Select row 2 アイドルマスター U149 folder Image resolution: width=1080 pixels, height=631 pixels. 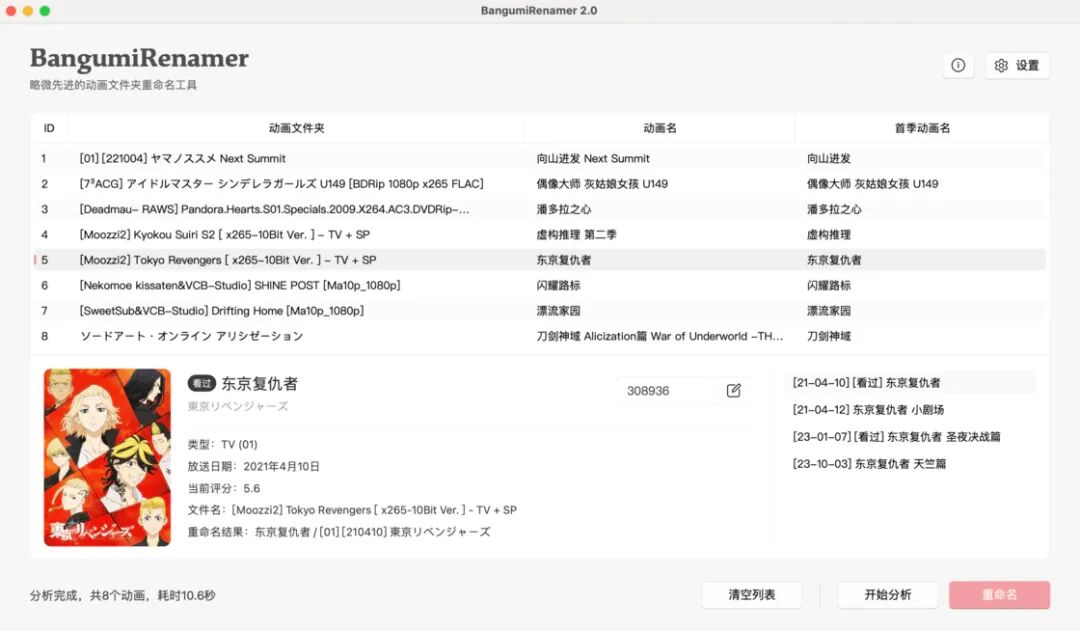pyautogui.click(x=539, y=184)
